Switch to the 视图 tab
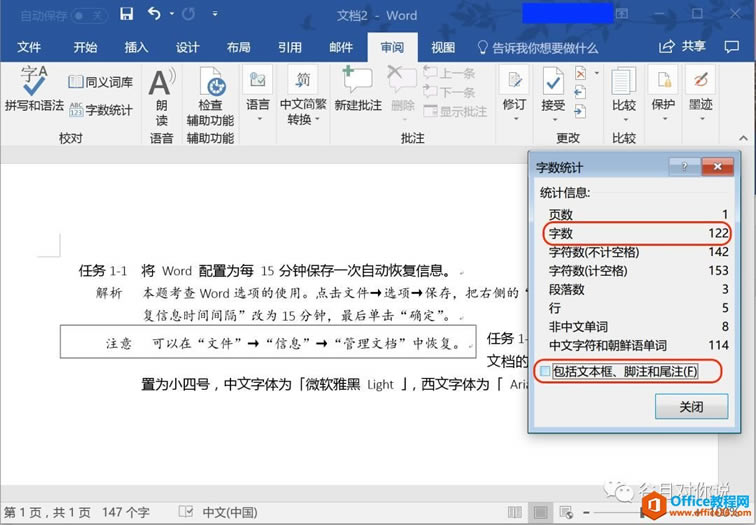This screenshot has width=756, height=525. (443, 47)
